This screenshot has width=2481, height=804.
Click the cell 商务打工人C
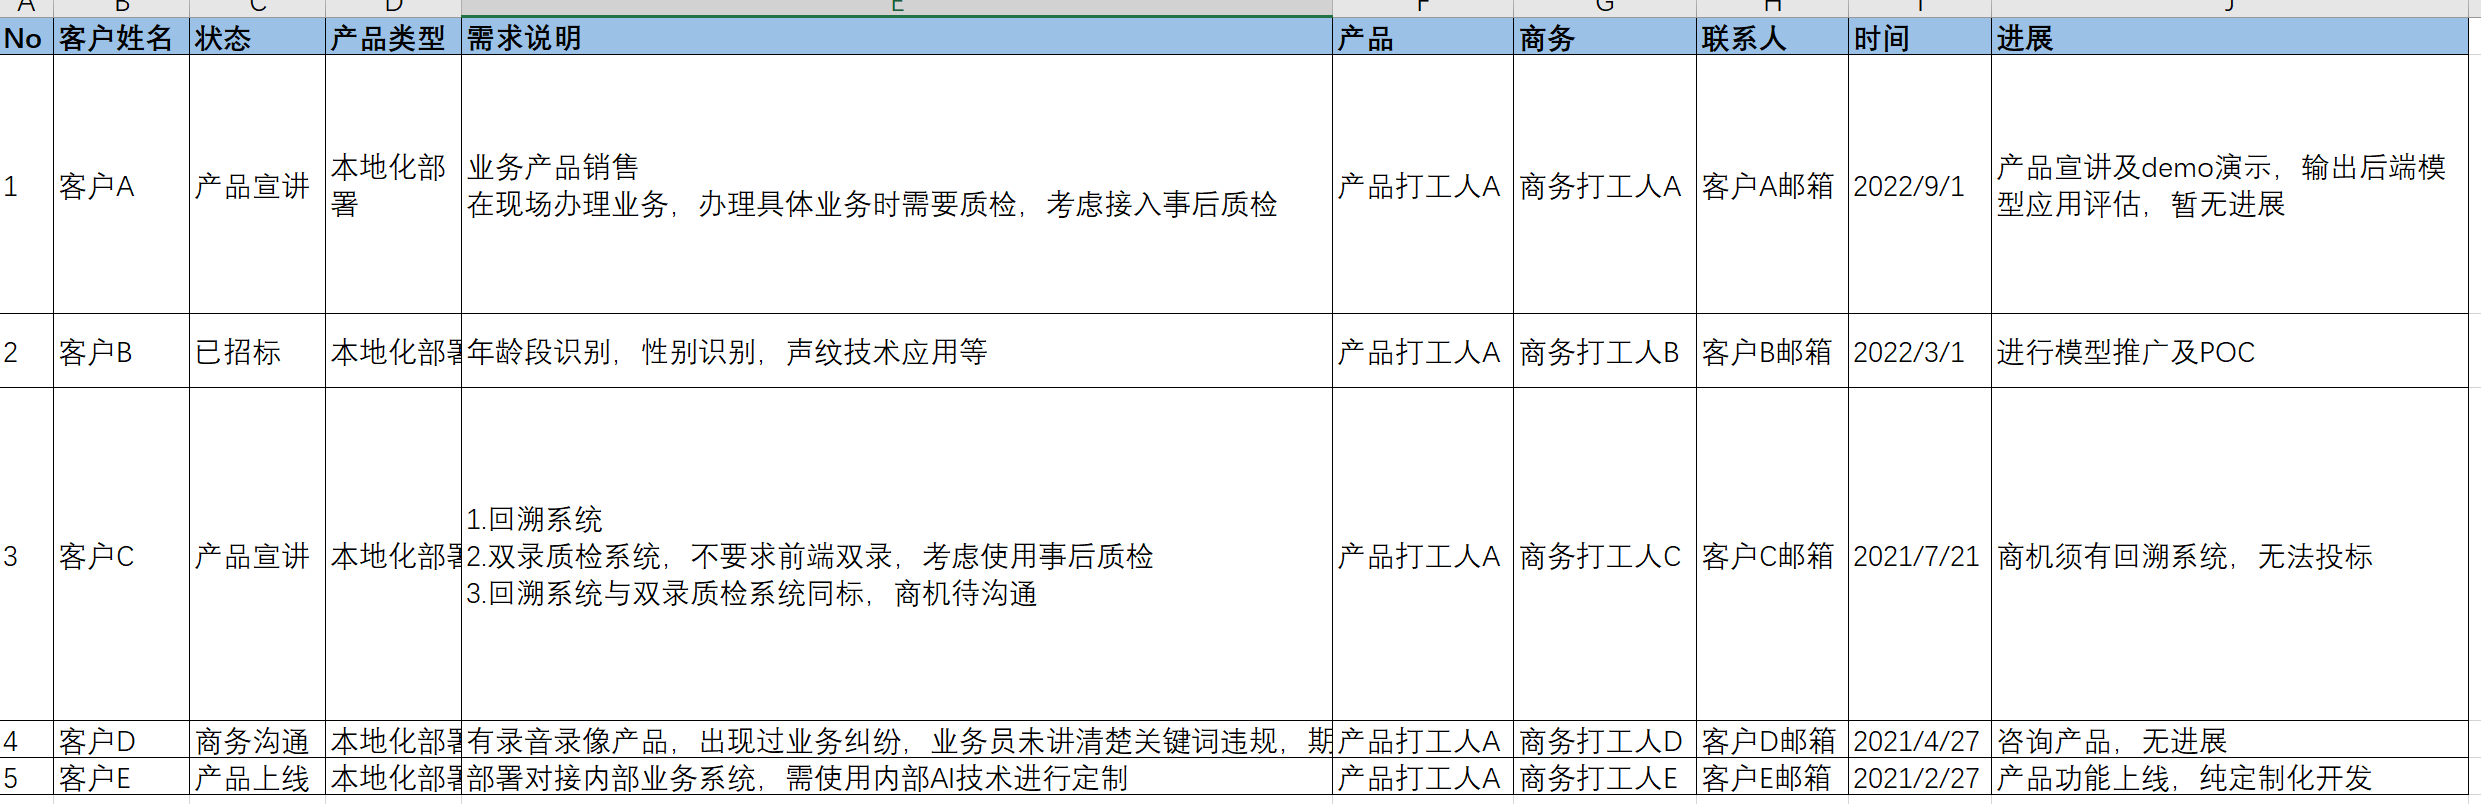click(1605, 555)
